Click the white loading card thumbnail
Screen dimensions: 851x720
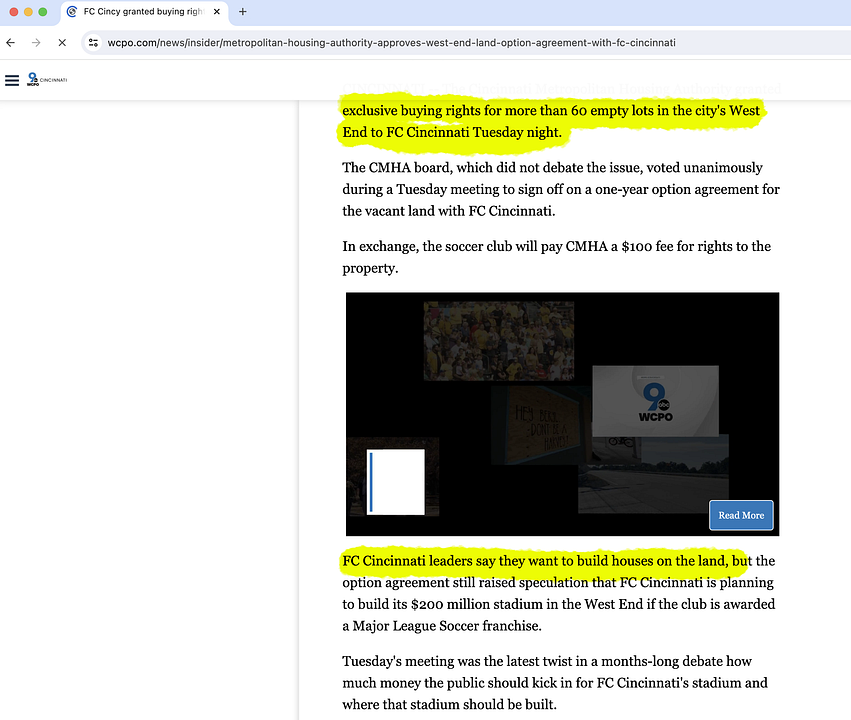(x=396, y=482)
